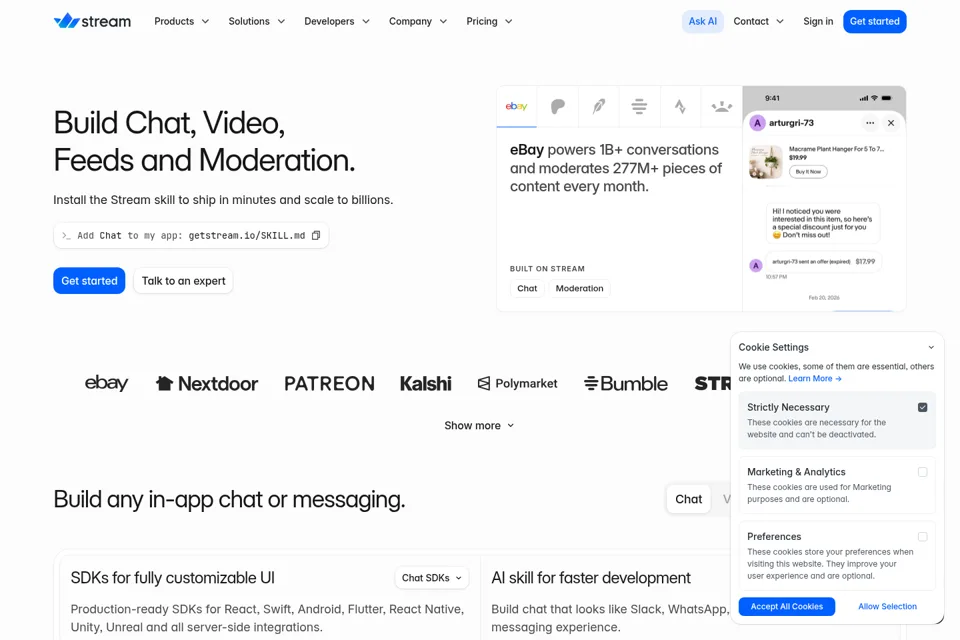Select the Patreon icon tab in showcase

click(x=558, y=107)
